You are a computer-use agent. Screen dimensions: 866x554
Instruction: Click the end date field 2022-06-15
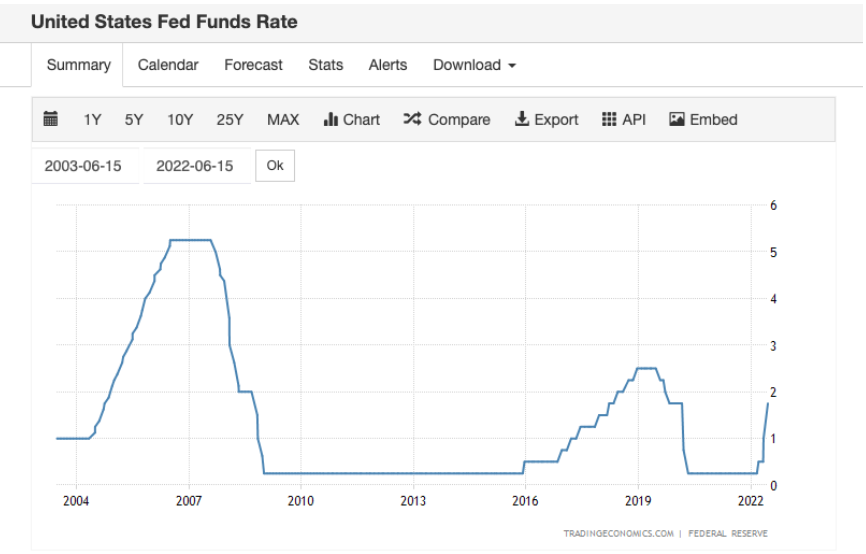pos(195,166)
